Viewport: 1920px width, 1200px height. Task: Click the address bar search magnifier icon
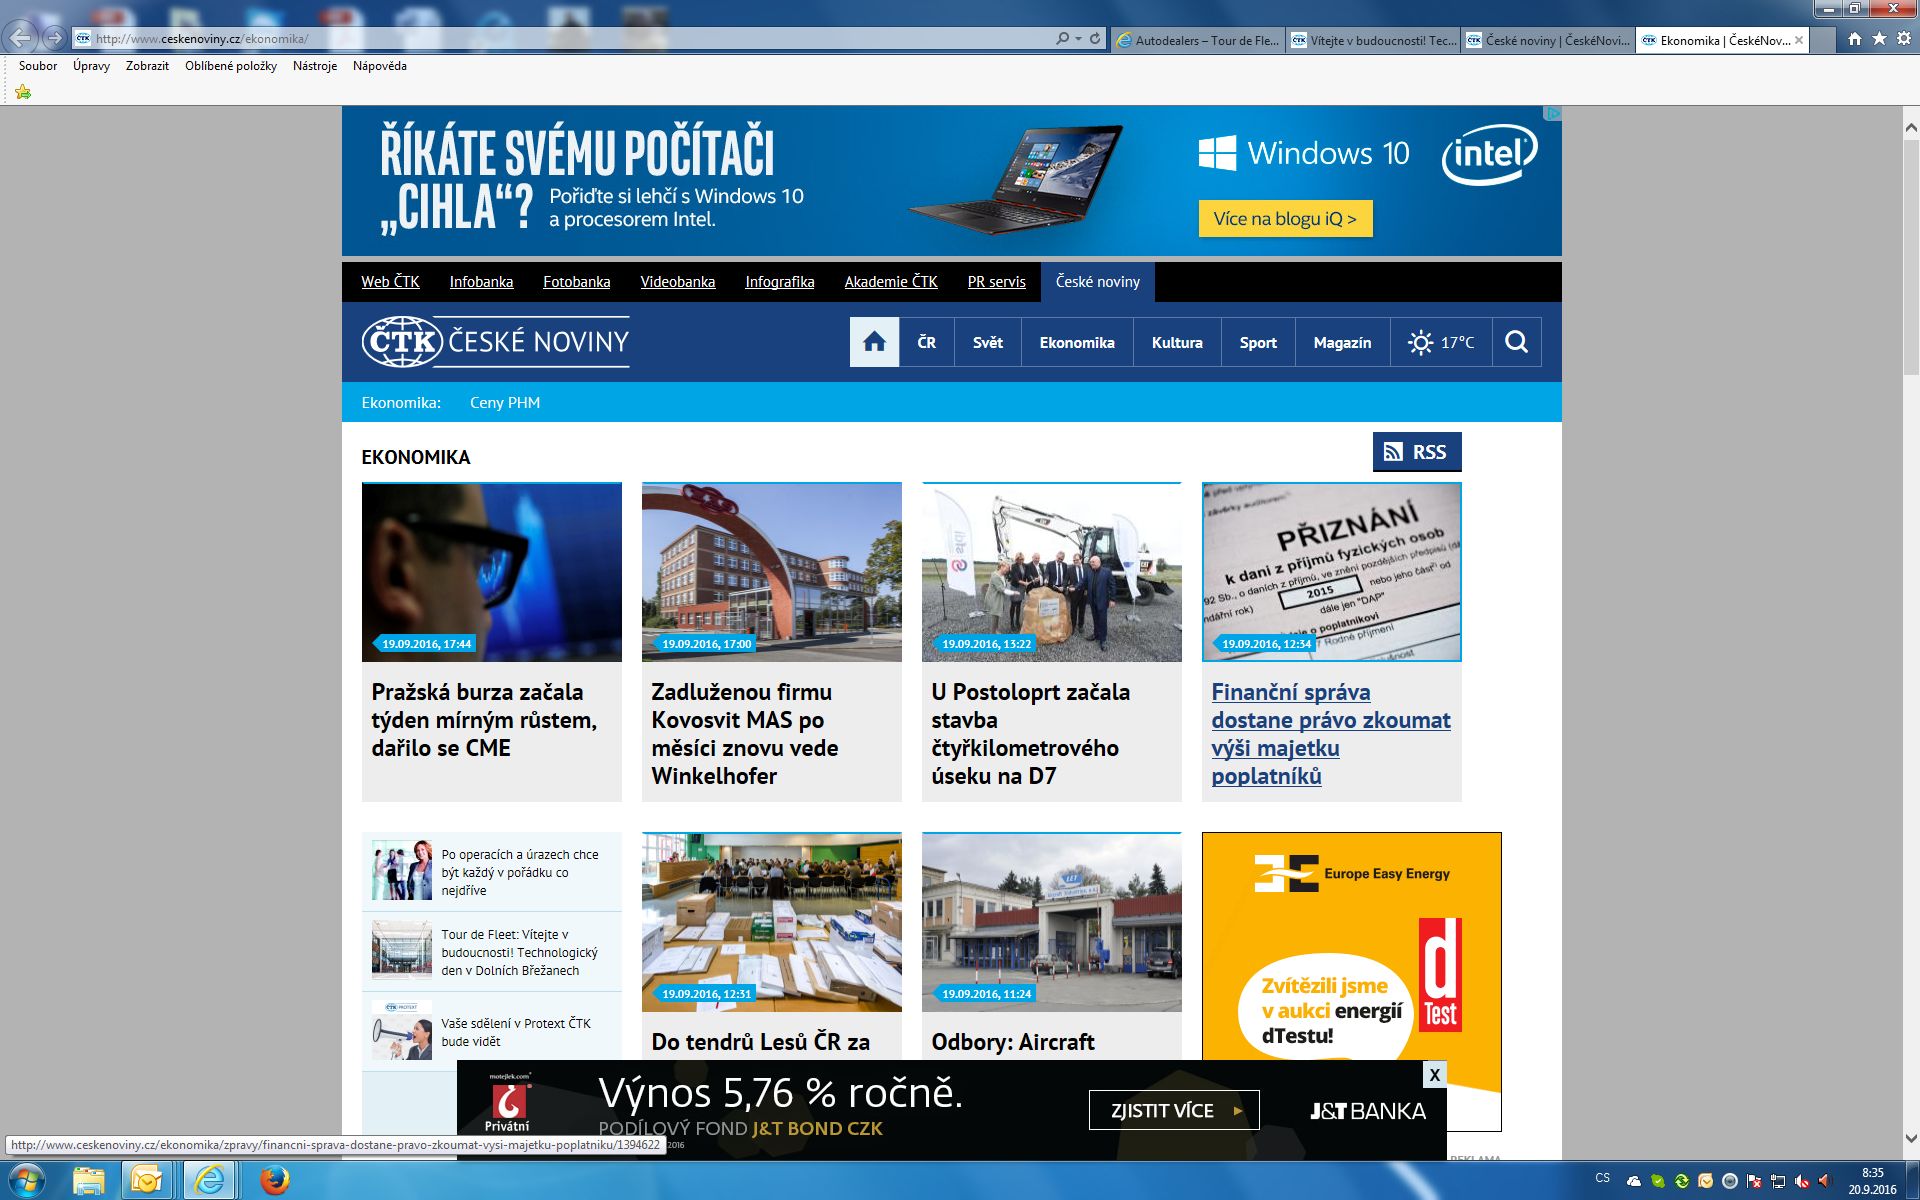click(x=1062, y=39)
